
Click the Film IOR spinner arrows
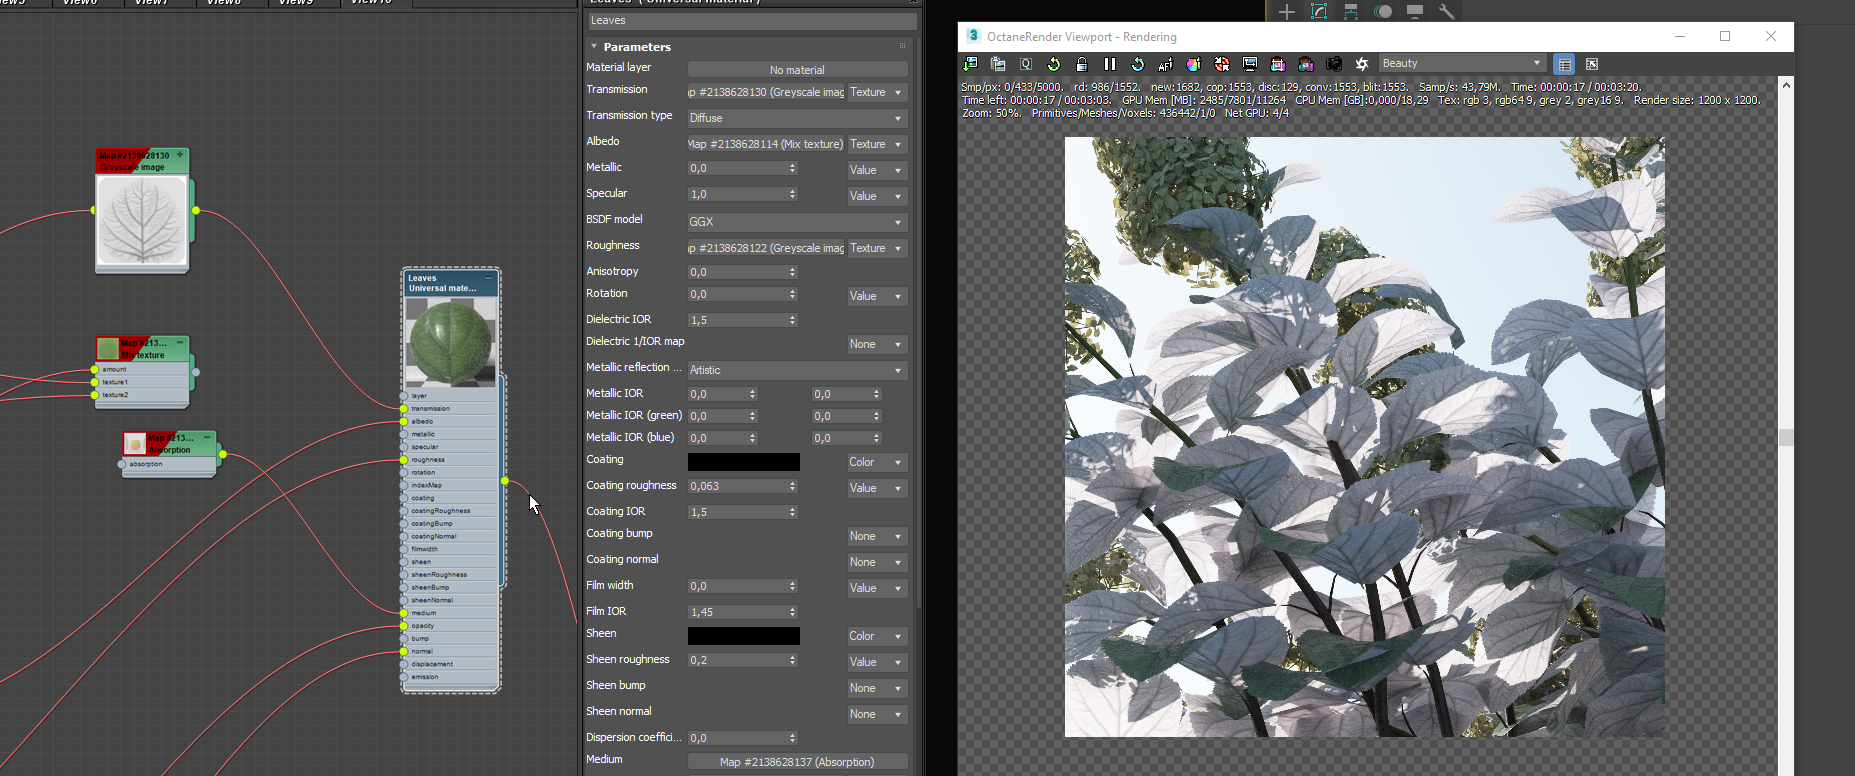pos(793,612)
